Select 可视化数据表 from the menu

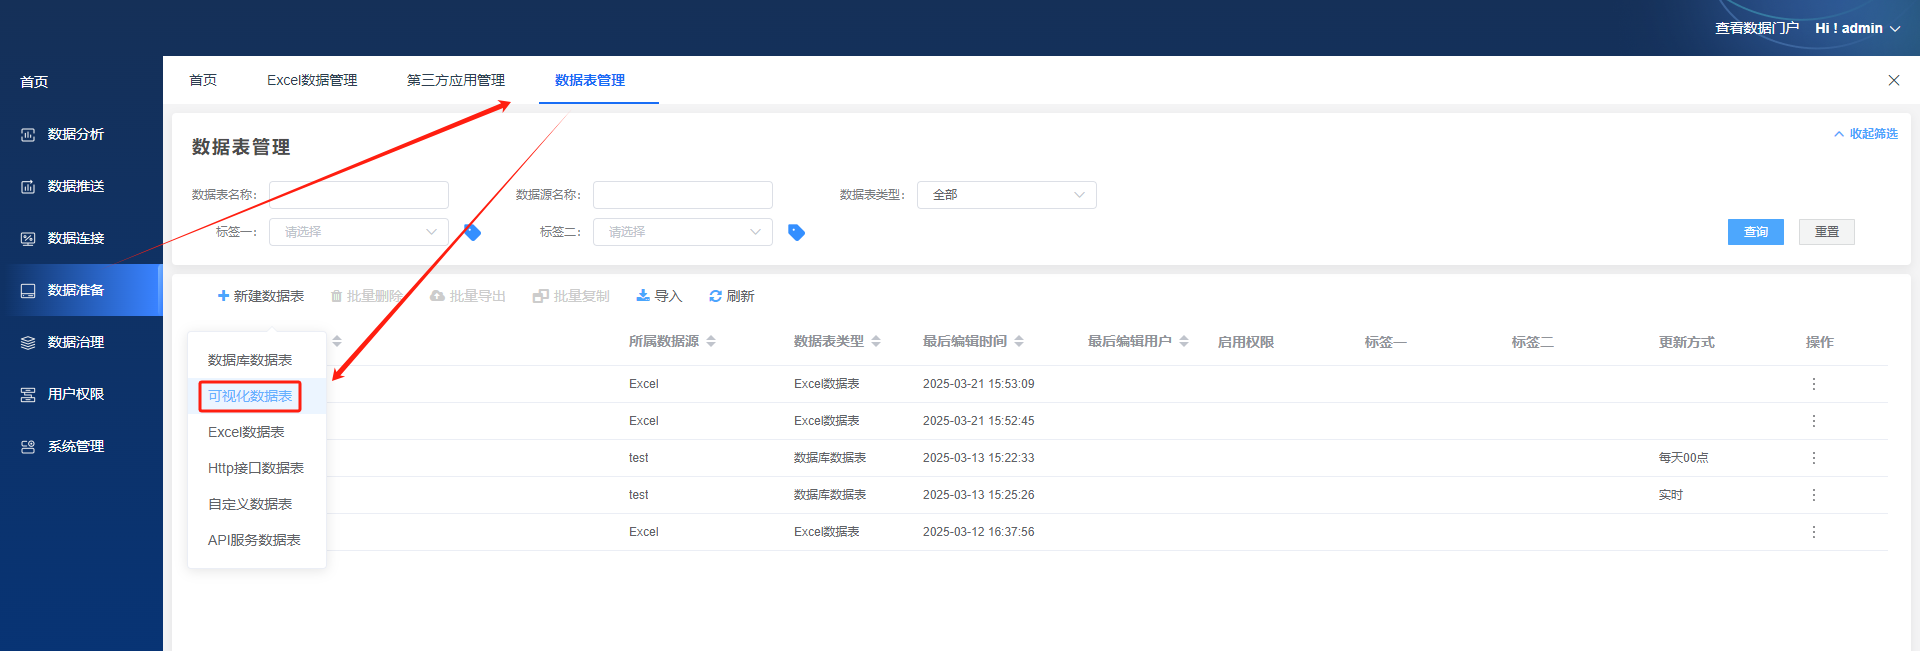click(x=250, y=396)
